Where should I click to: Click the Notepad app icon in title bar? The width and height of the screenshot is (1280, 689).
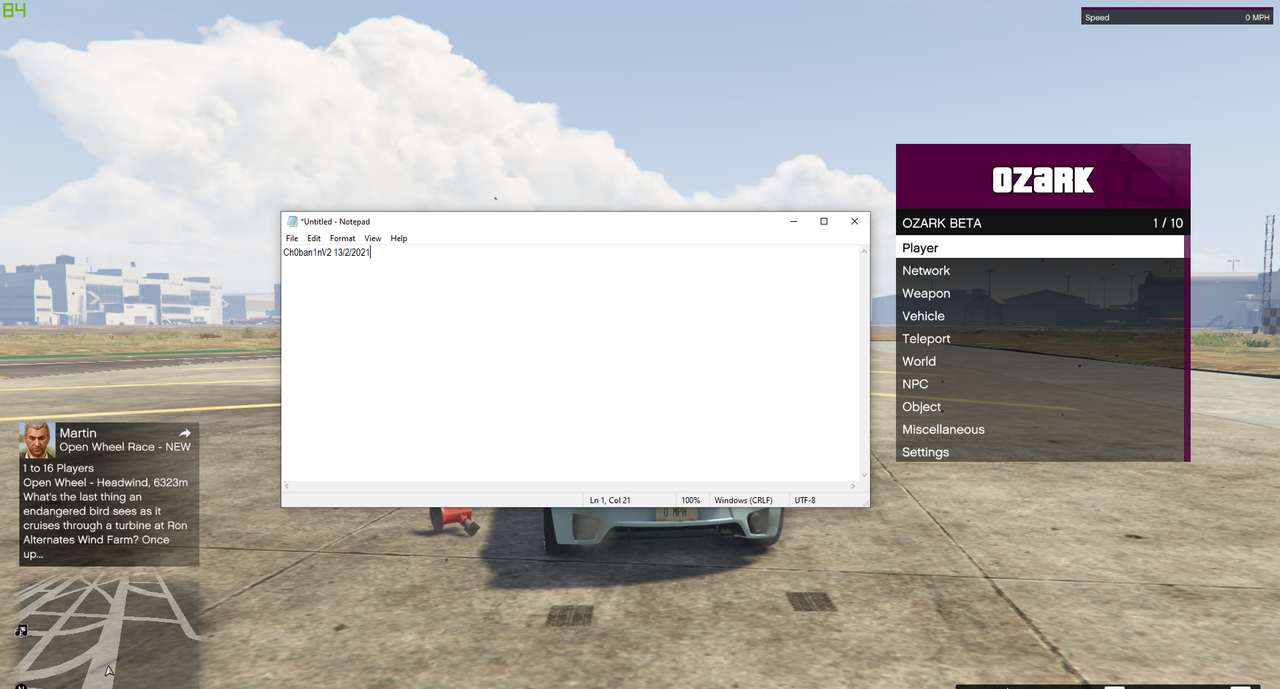[292, 221]
